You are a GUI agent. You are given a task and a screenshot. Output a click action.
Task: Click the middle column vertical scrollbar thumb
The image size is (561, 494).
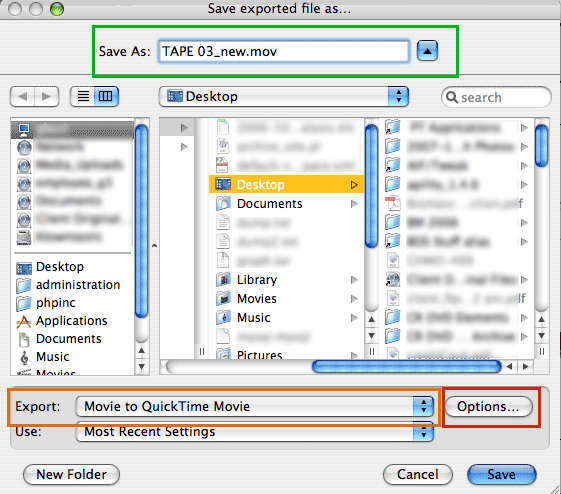point(372,186)
